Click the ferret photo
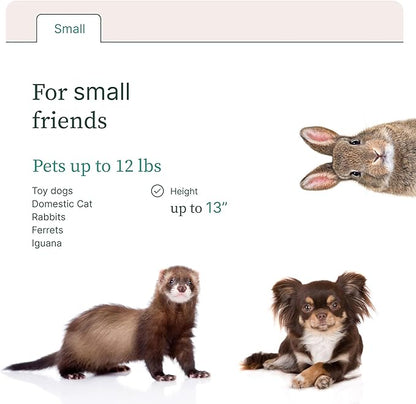 (107, 323)
